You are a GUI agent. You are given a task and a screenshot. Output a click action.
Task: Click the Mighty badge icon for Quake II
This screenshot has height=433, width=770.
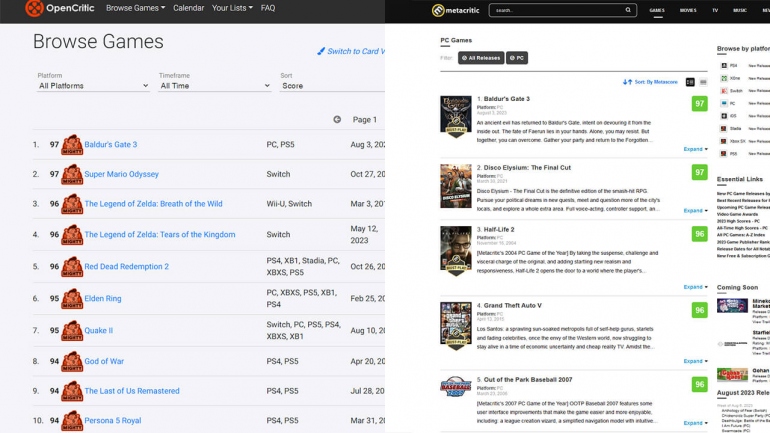pos(72,330)
